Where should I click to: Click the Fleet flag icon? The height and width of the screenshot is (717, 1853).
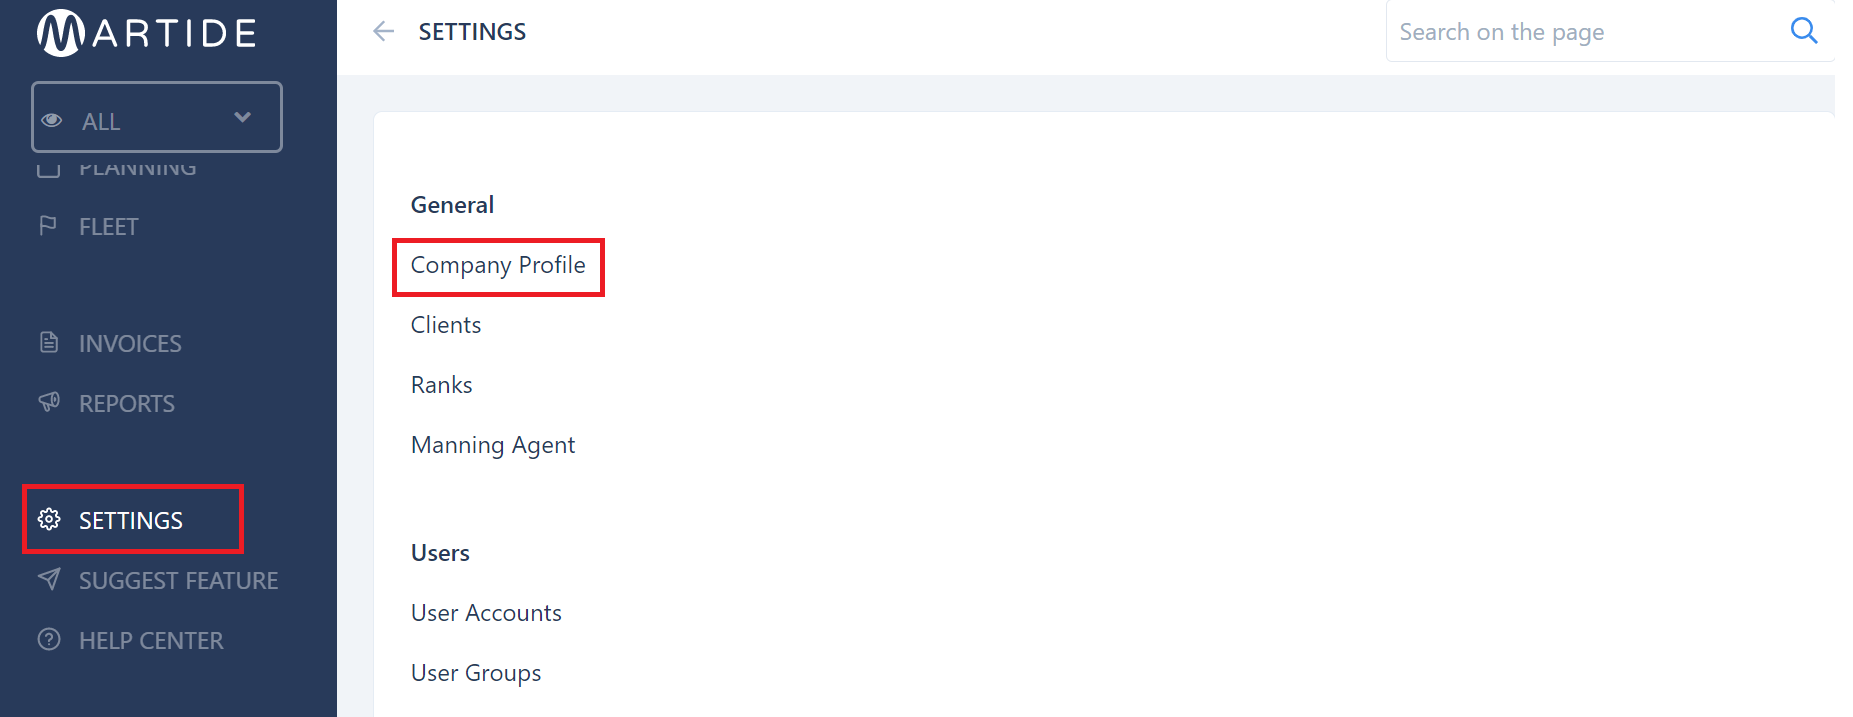pos(48,226)
